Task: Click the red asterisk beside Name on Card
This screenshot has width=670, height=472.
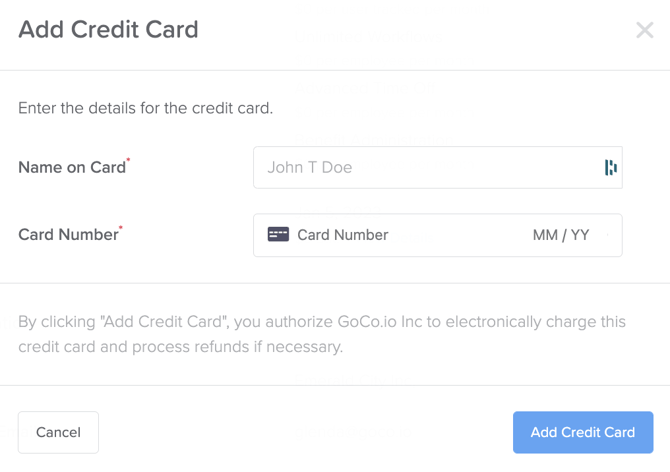Action: [128, 160]
